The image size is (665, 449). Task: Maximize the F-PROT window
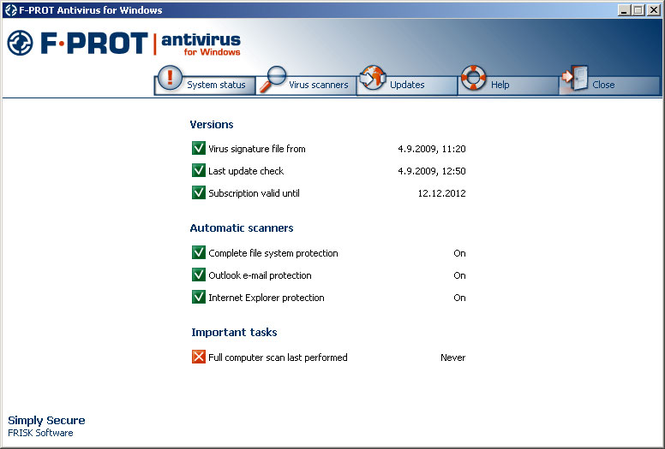point(638,10)
